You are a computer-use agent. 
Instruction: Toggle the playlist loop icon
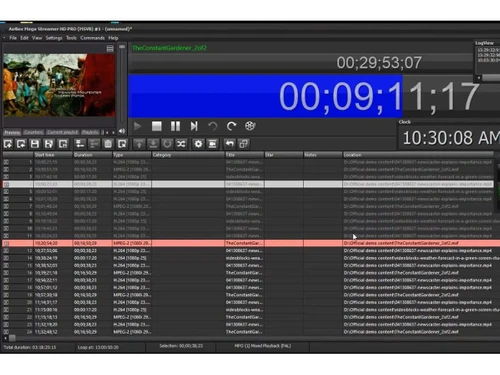(167, 144)
